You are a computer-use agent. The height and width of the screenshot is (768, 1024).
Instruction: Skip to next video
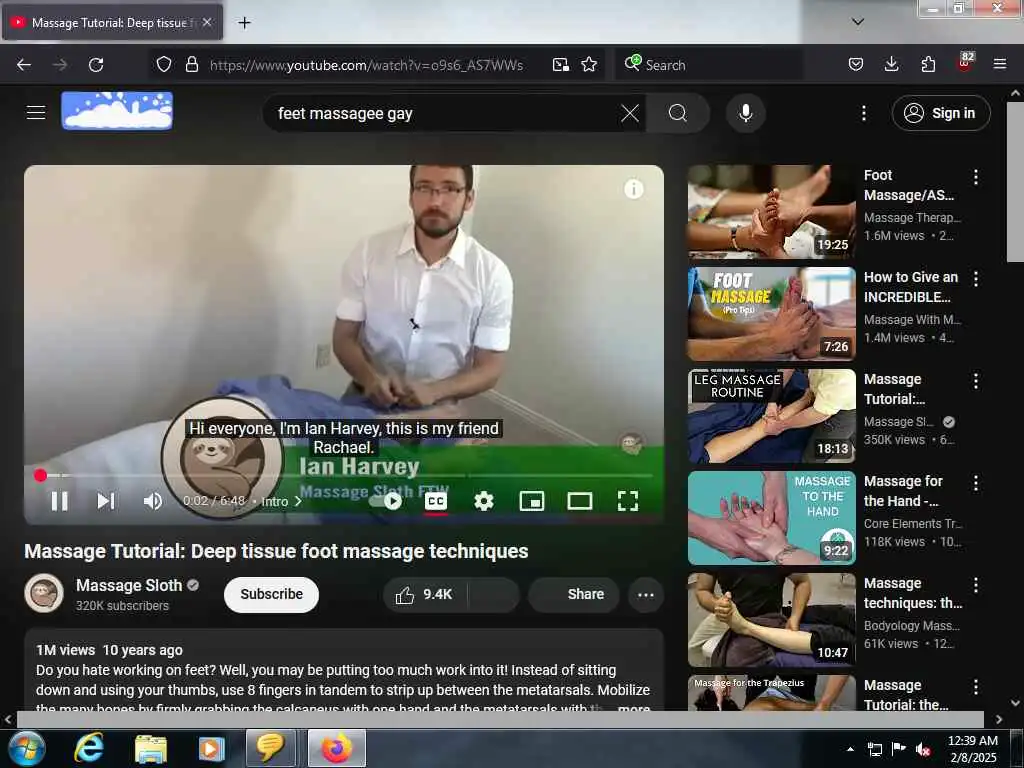click(106, 501)
